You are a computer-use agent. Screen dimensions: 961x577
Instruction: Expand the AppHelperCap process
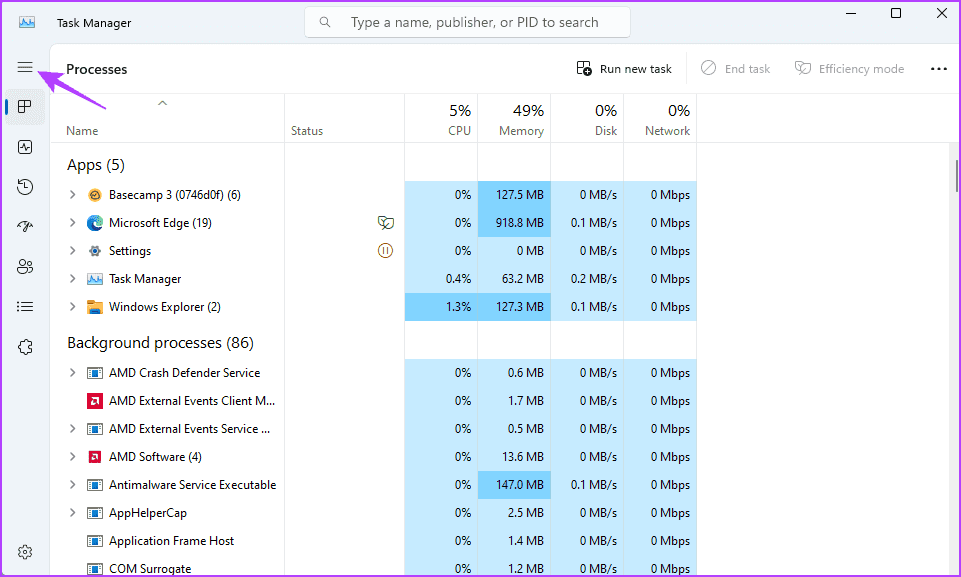72,513
